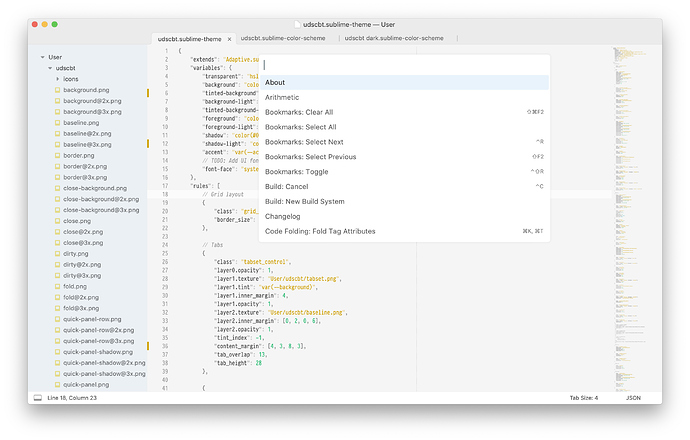Click line number 26 in the gutter
The height and width of the screenshot is (440, 690).
[165, 262]
